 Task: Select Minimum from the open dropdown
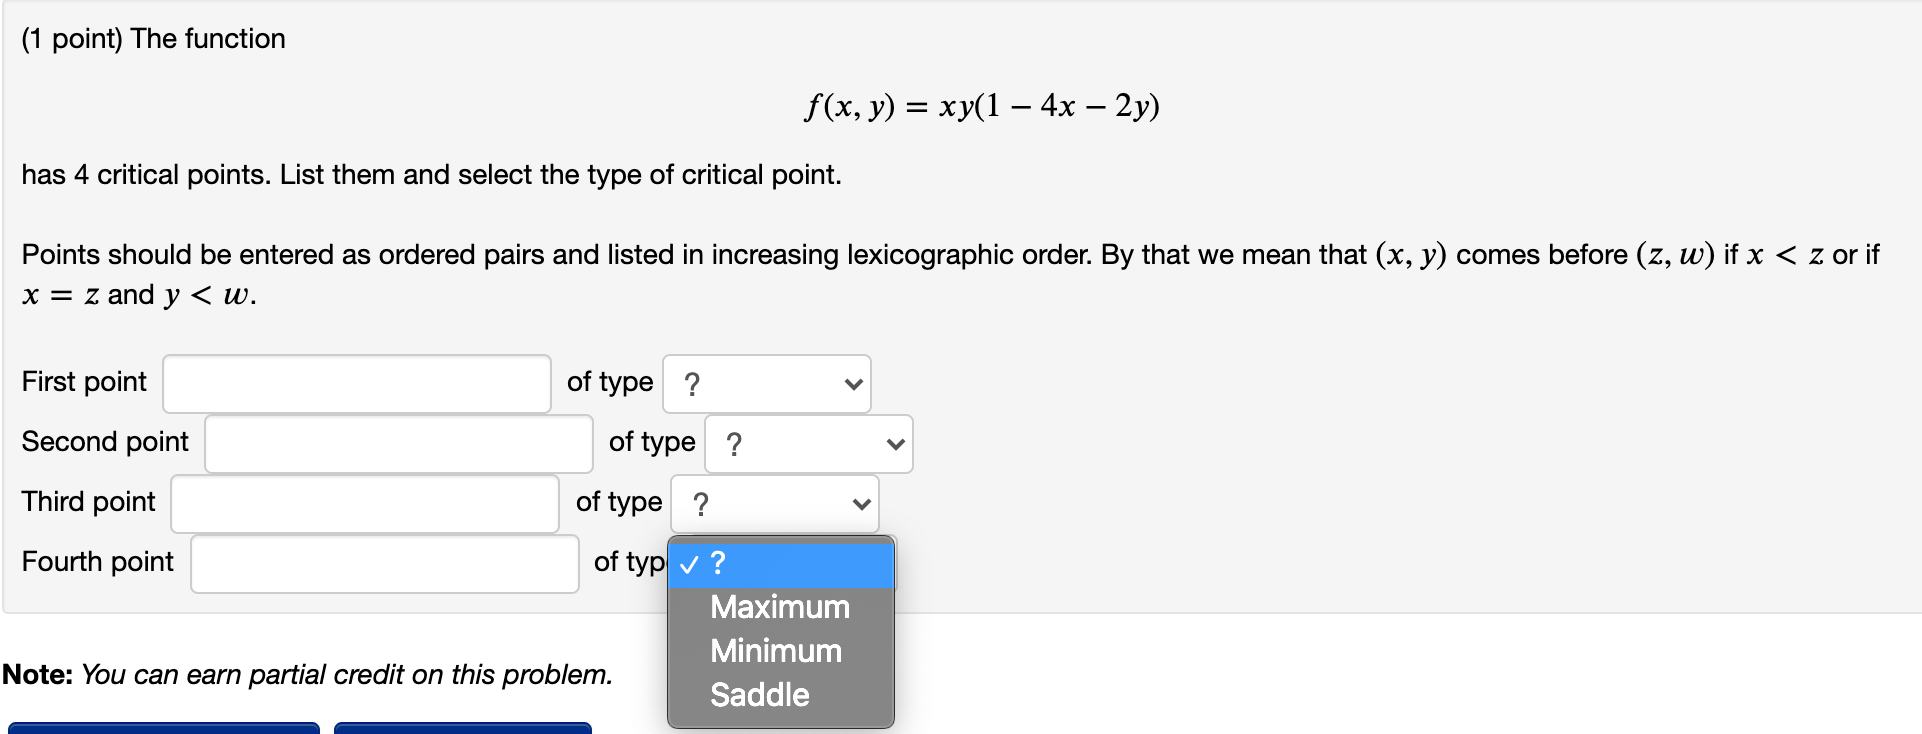pos(775,650)
